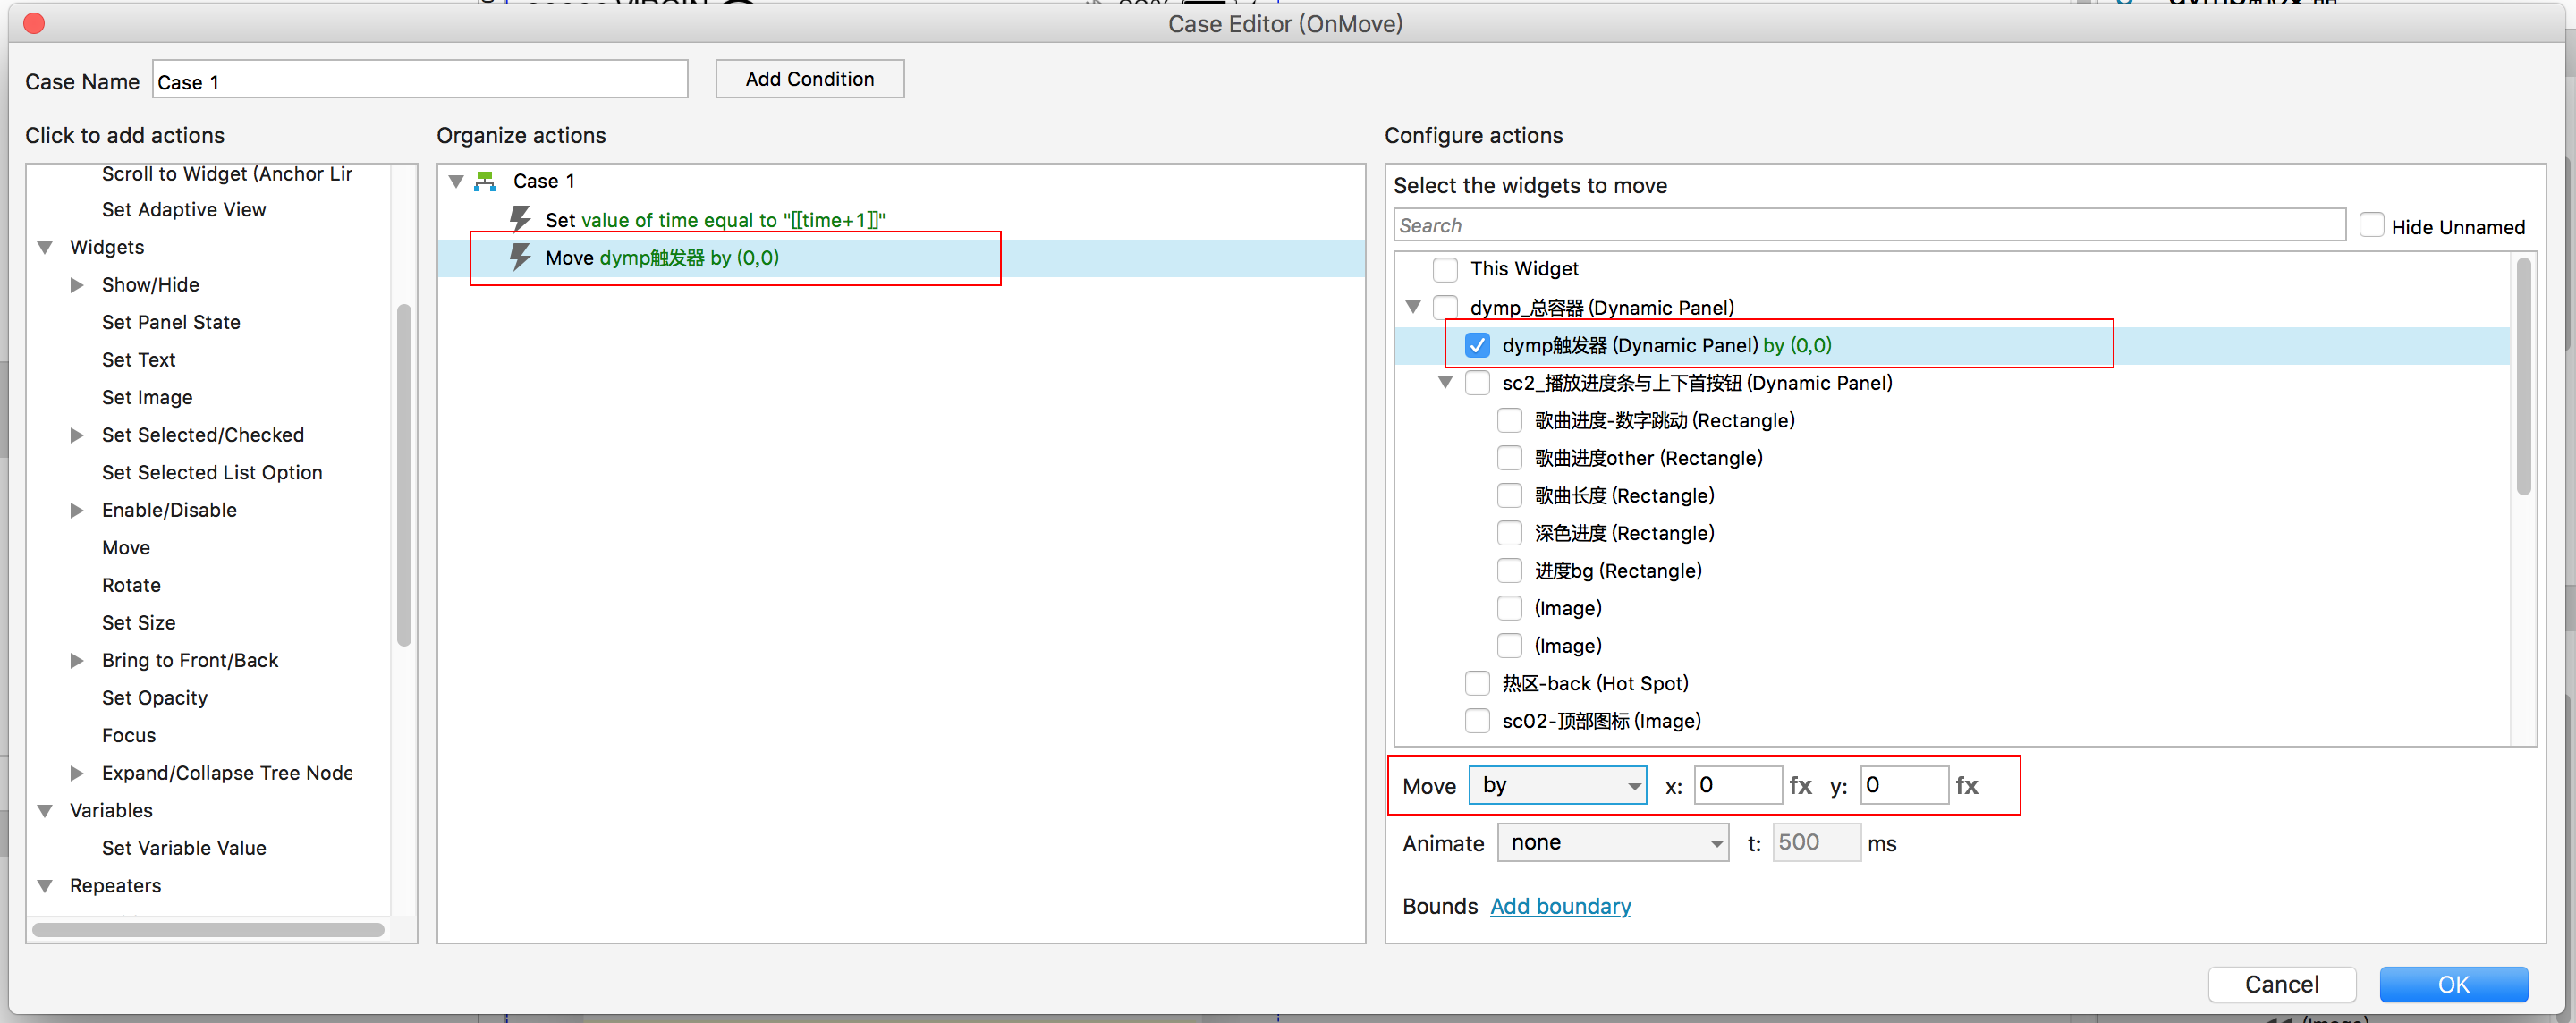Click lightning icon beside Move dymp action
The image size is (2576, 1023).
tap(520, 257)
